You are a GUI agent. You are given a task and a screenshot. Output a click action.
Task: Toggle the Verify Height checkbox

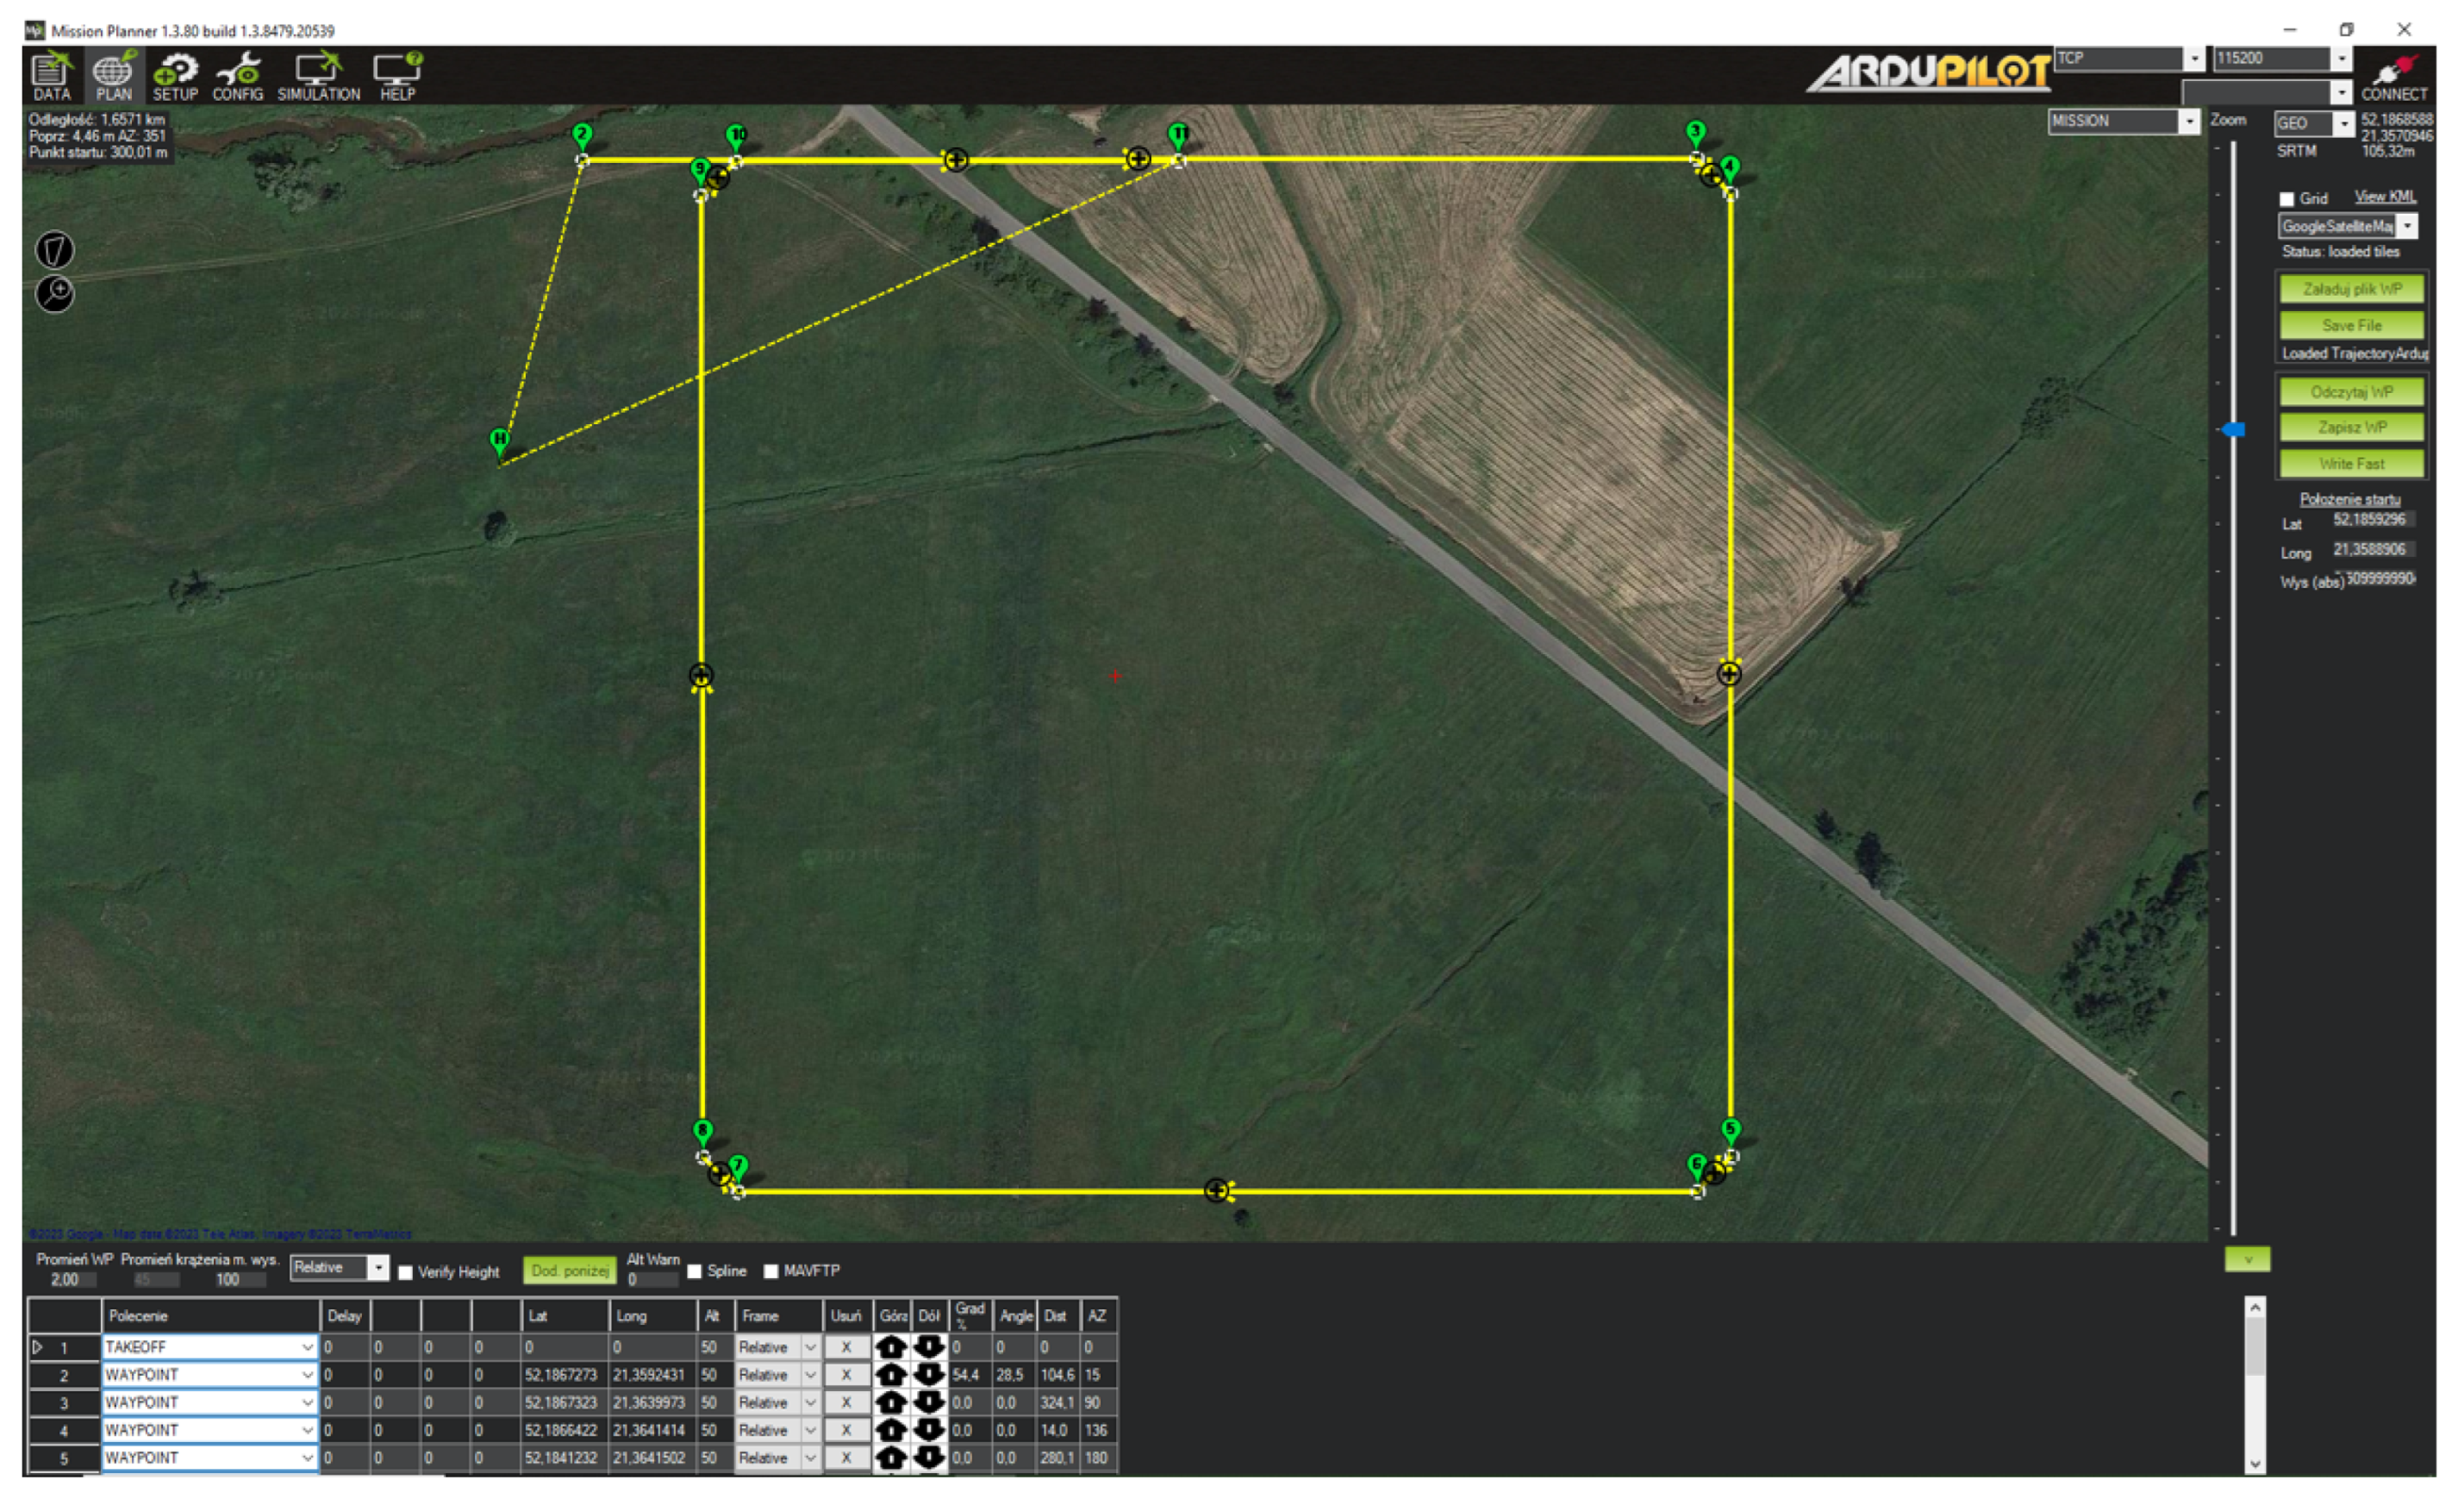pyautogui.click(x=405, y=1272)
